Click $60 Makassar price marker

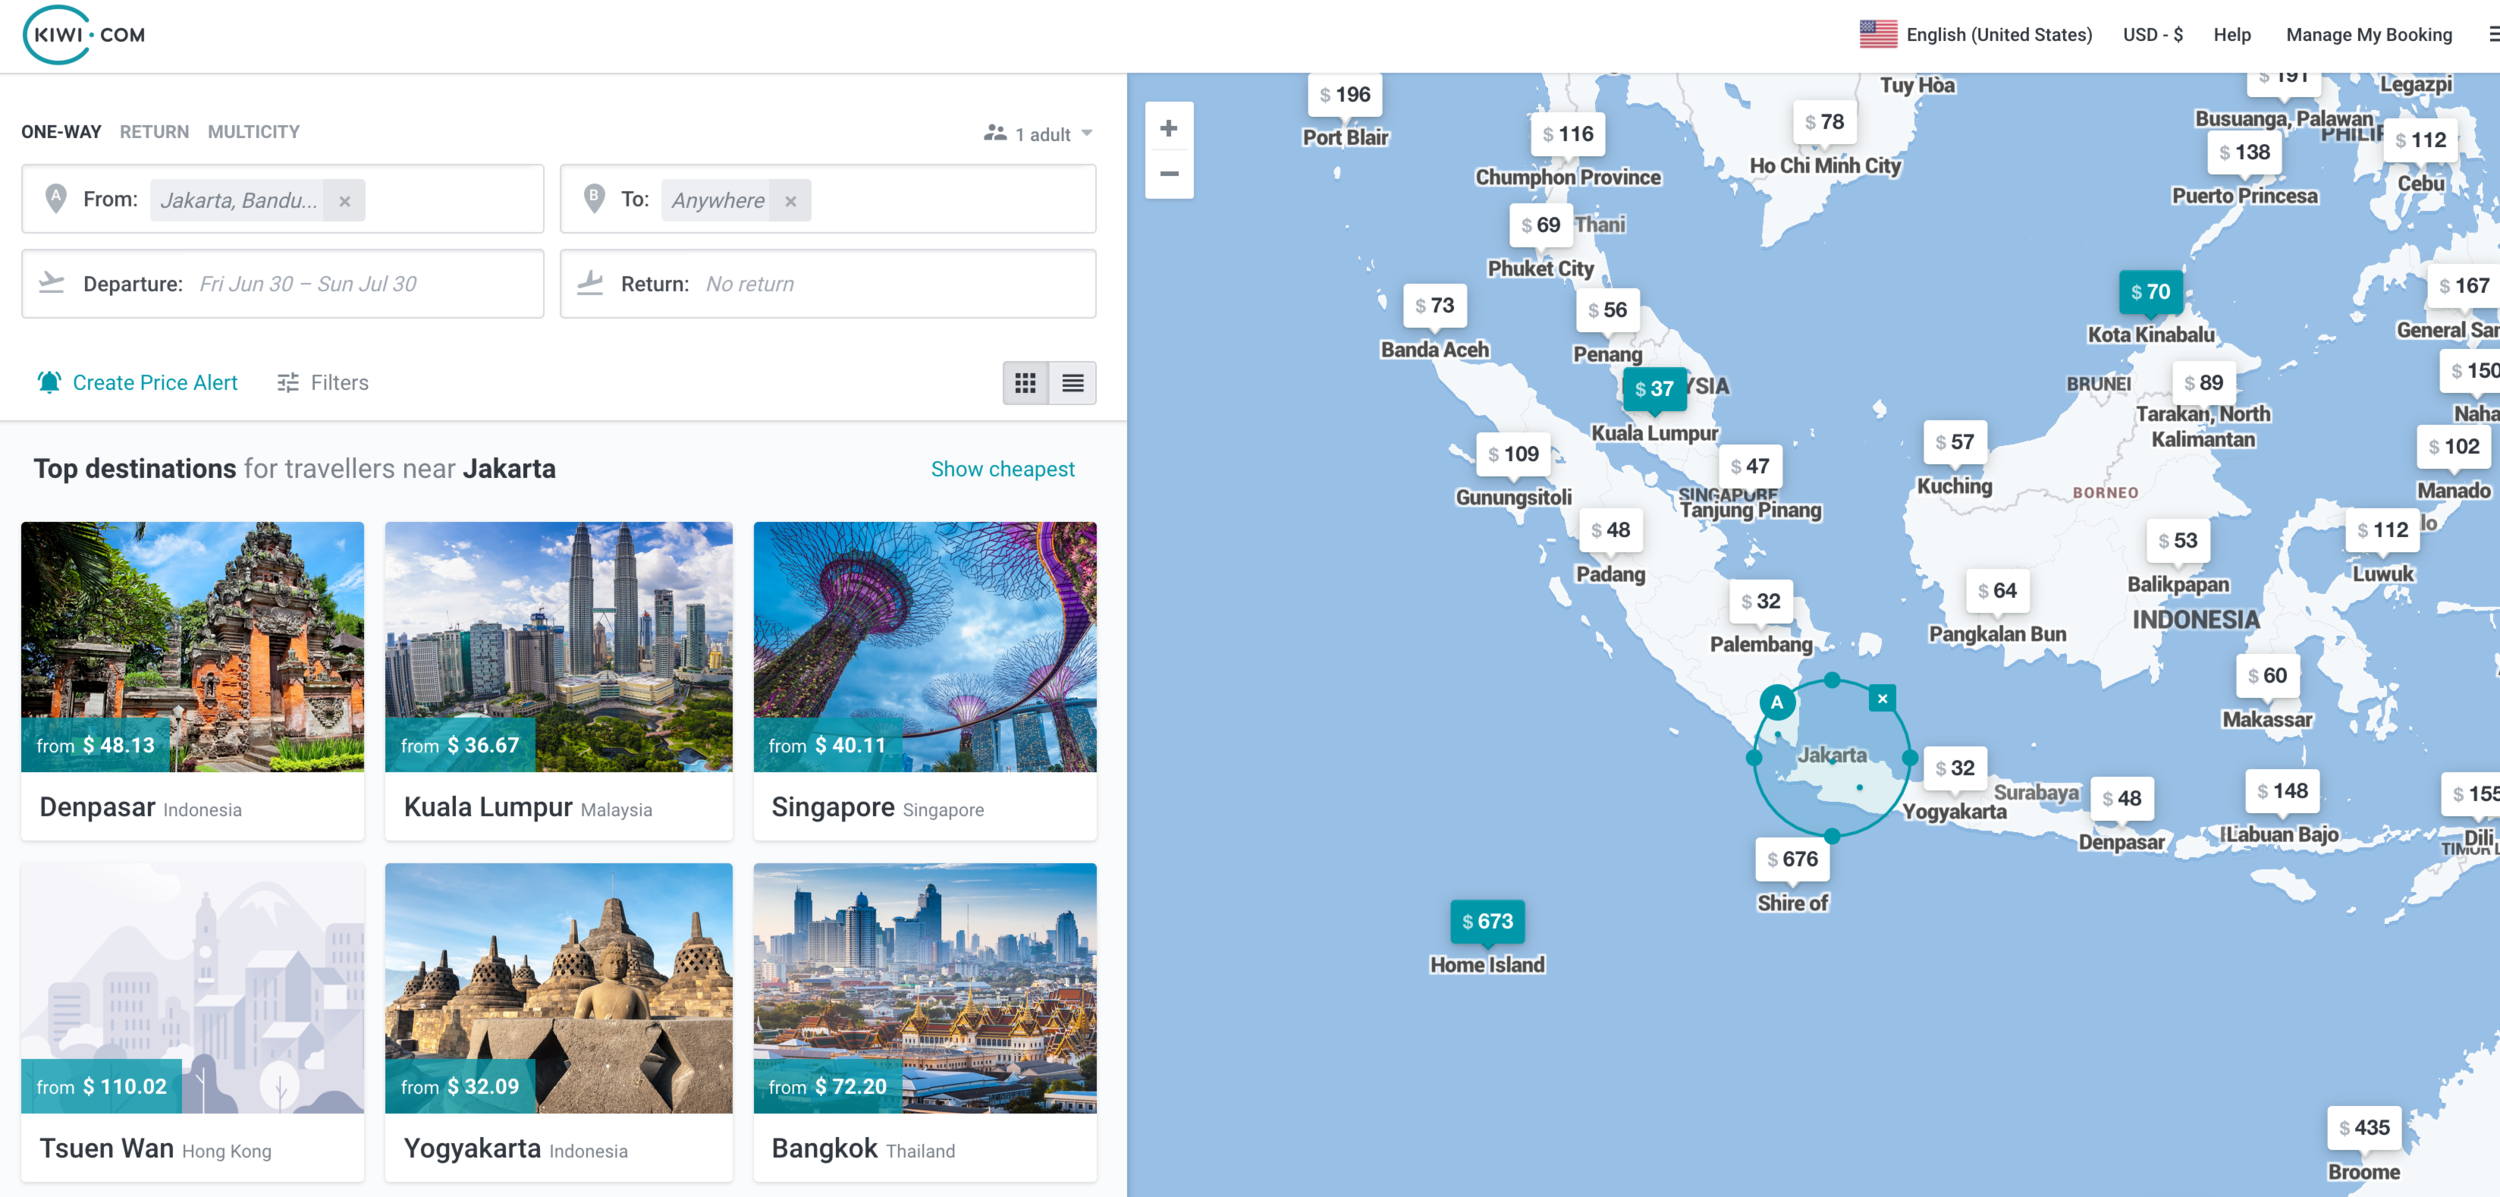(2267, 676)
